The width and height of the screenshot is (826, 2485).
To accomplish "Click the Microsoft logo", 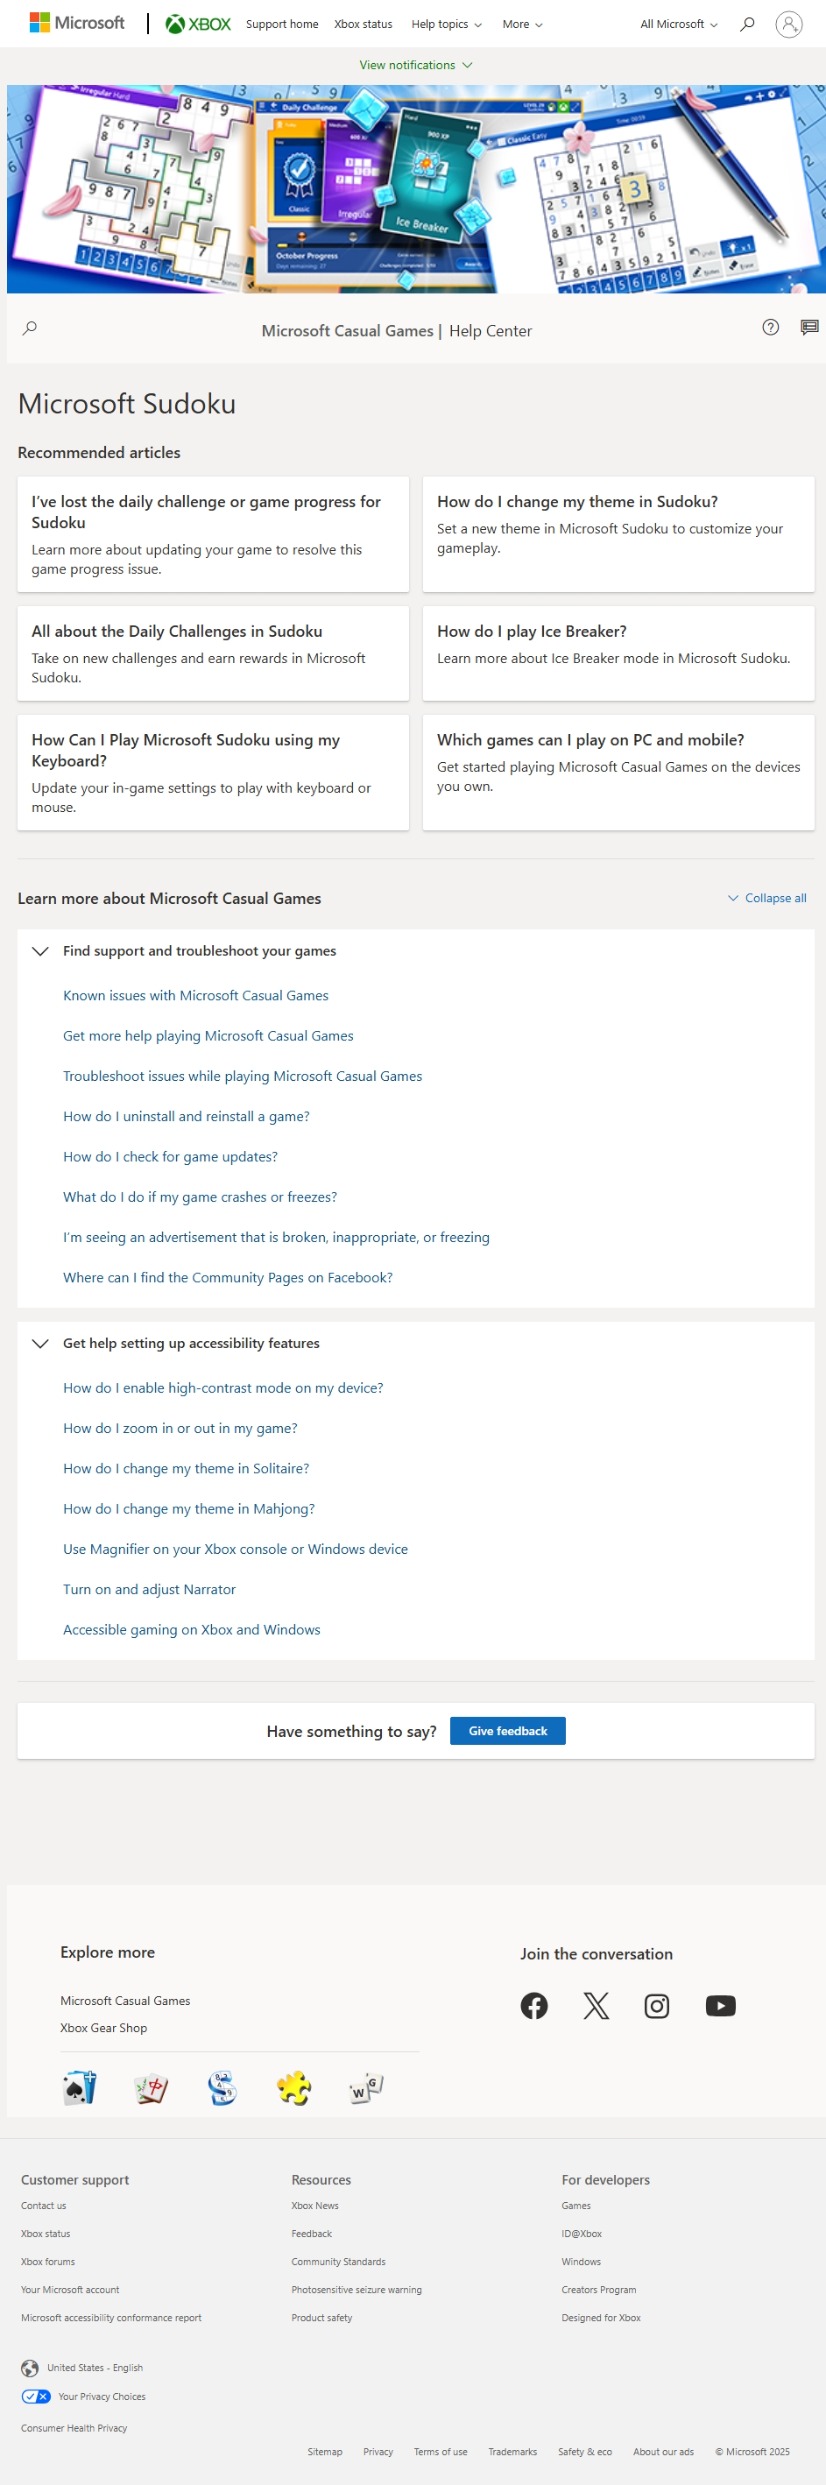I will click(x=77, y=23).
